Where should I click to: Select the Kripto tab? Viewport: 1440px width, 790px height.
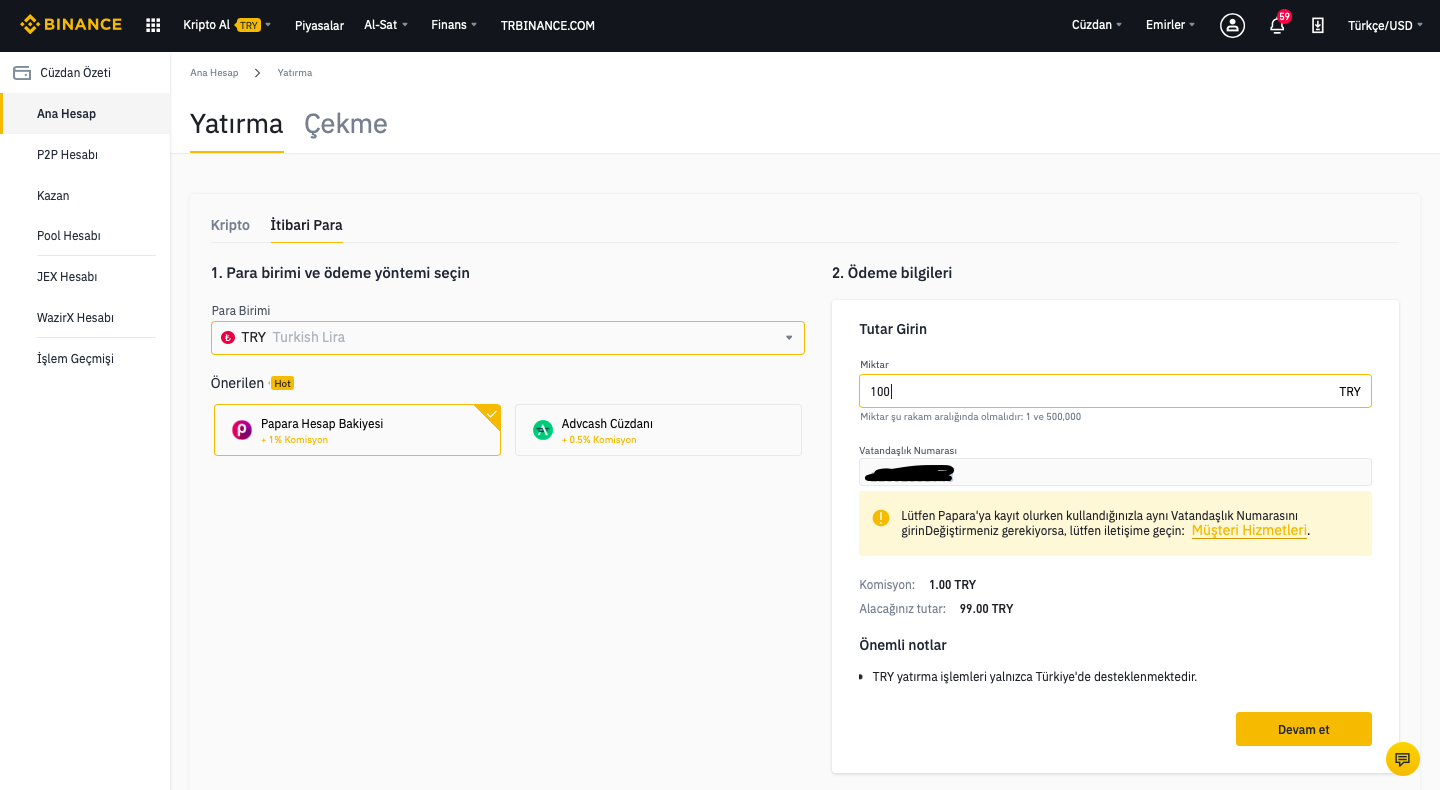point(230,225)
